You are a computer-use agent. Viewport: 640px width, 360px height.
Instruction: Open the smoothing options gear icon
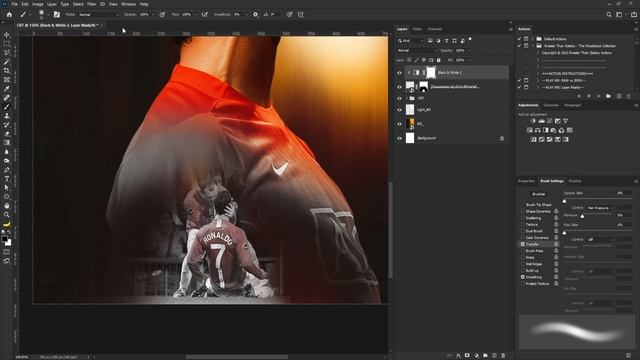coord(256,14)
